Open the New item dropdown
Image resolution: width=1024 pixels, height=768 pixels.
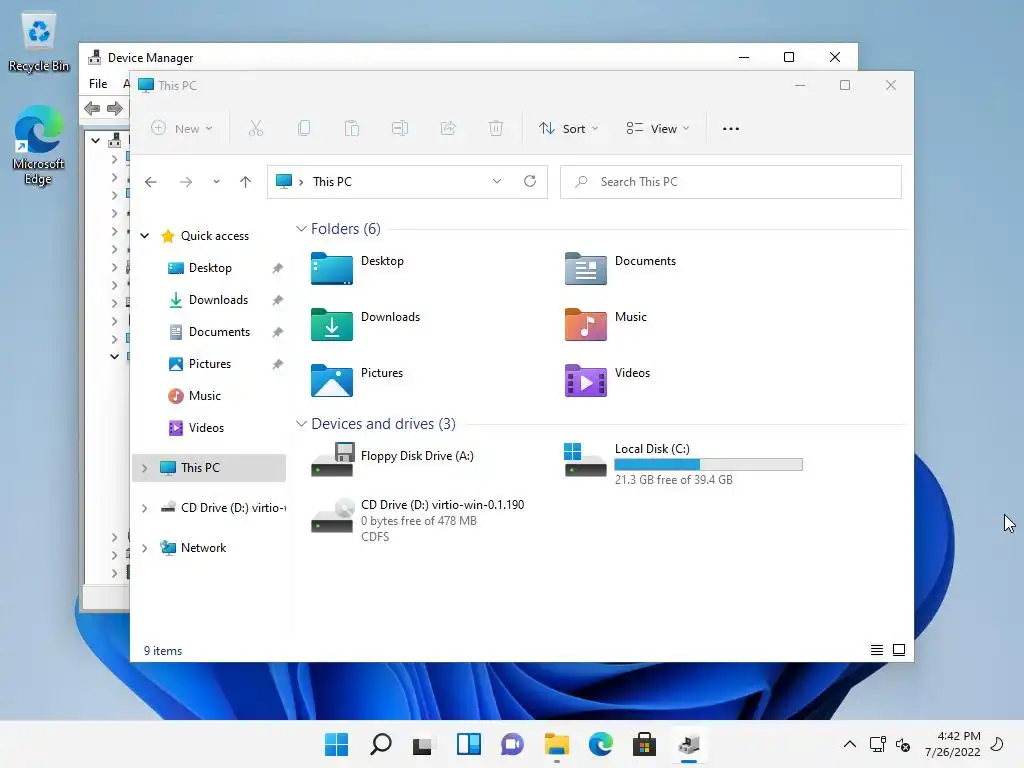coord(182,128)
